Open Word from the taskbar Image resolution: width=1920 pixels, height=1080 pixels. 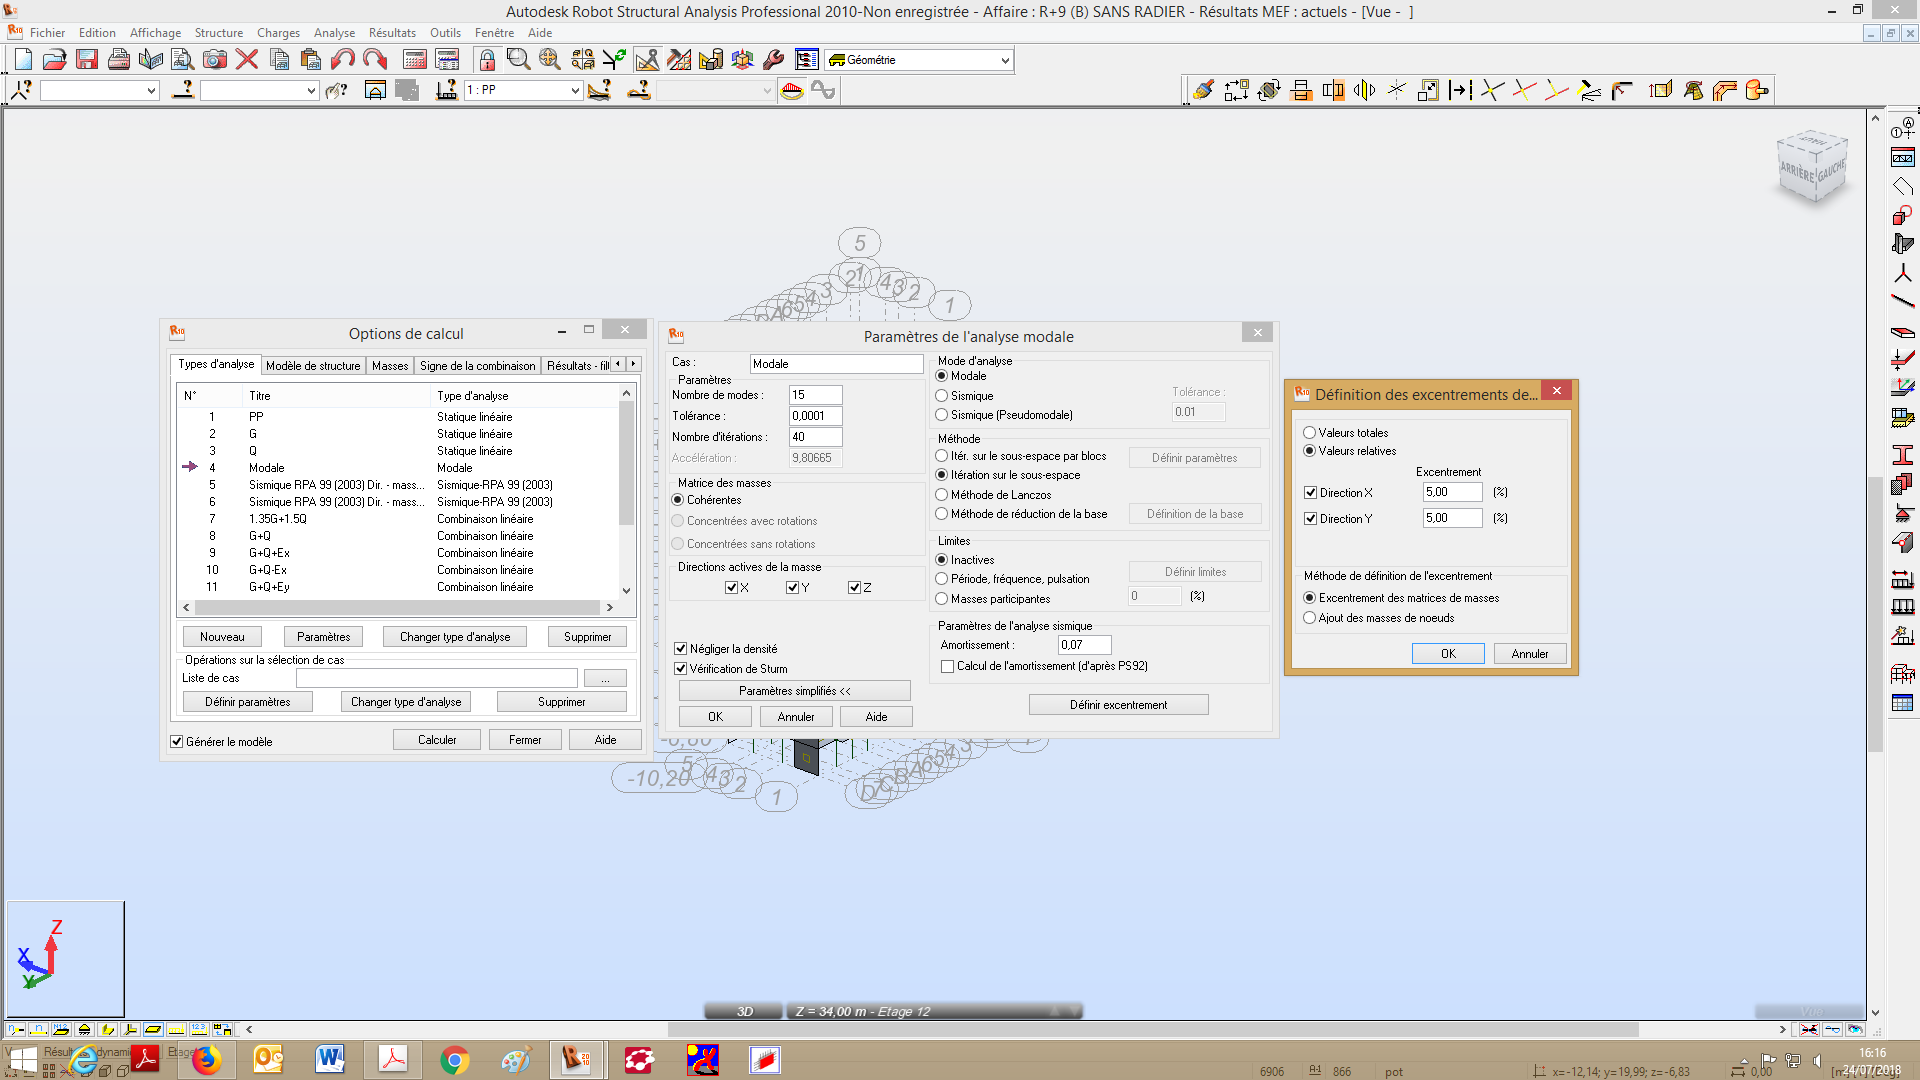[330, 1060]
